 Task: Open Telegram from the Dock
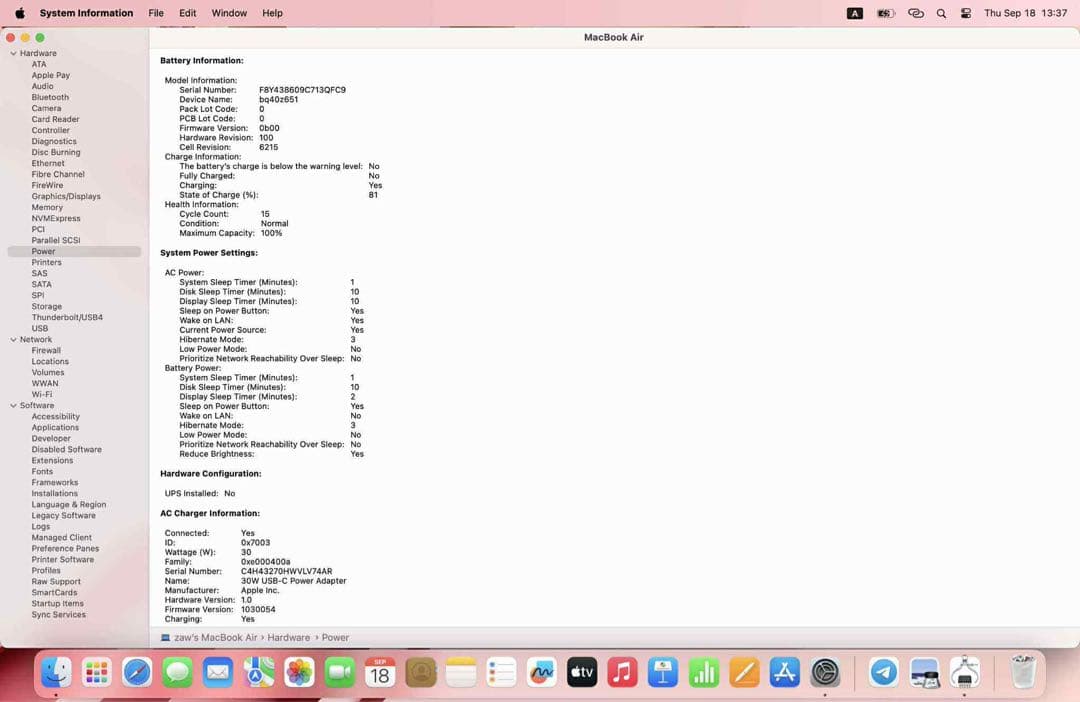(x=883, y=673)
